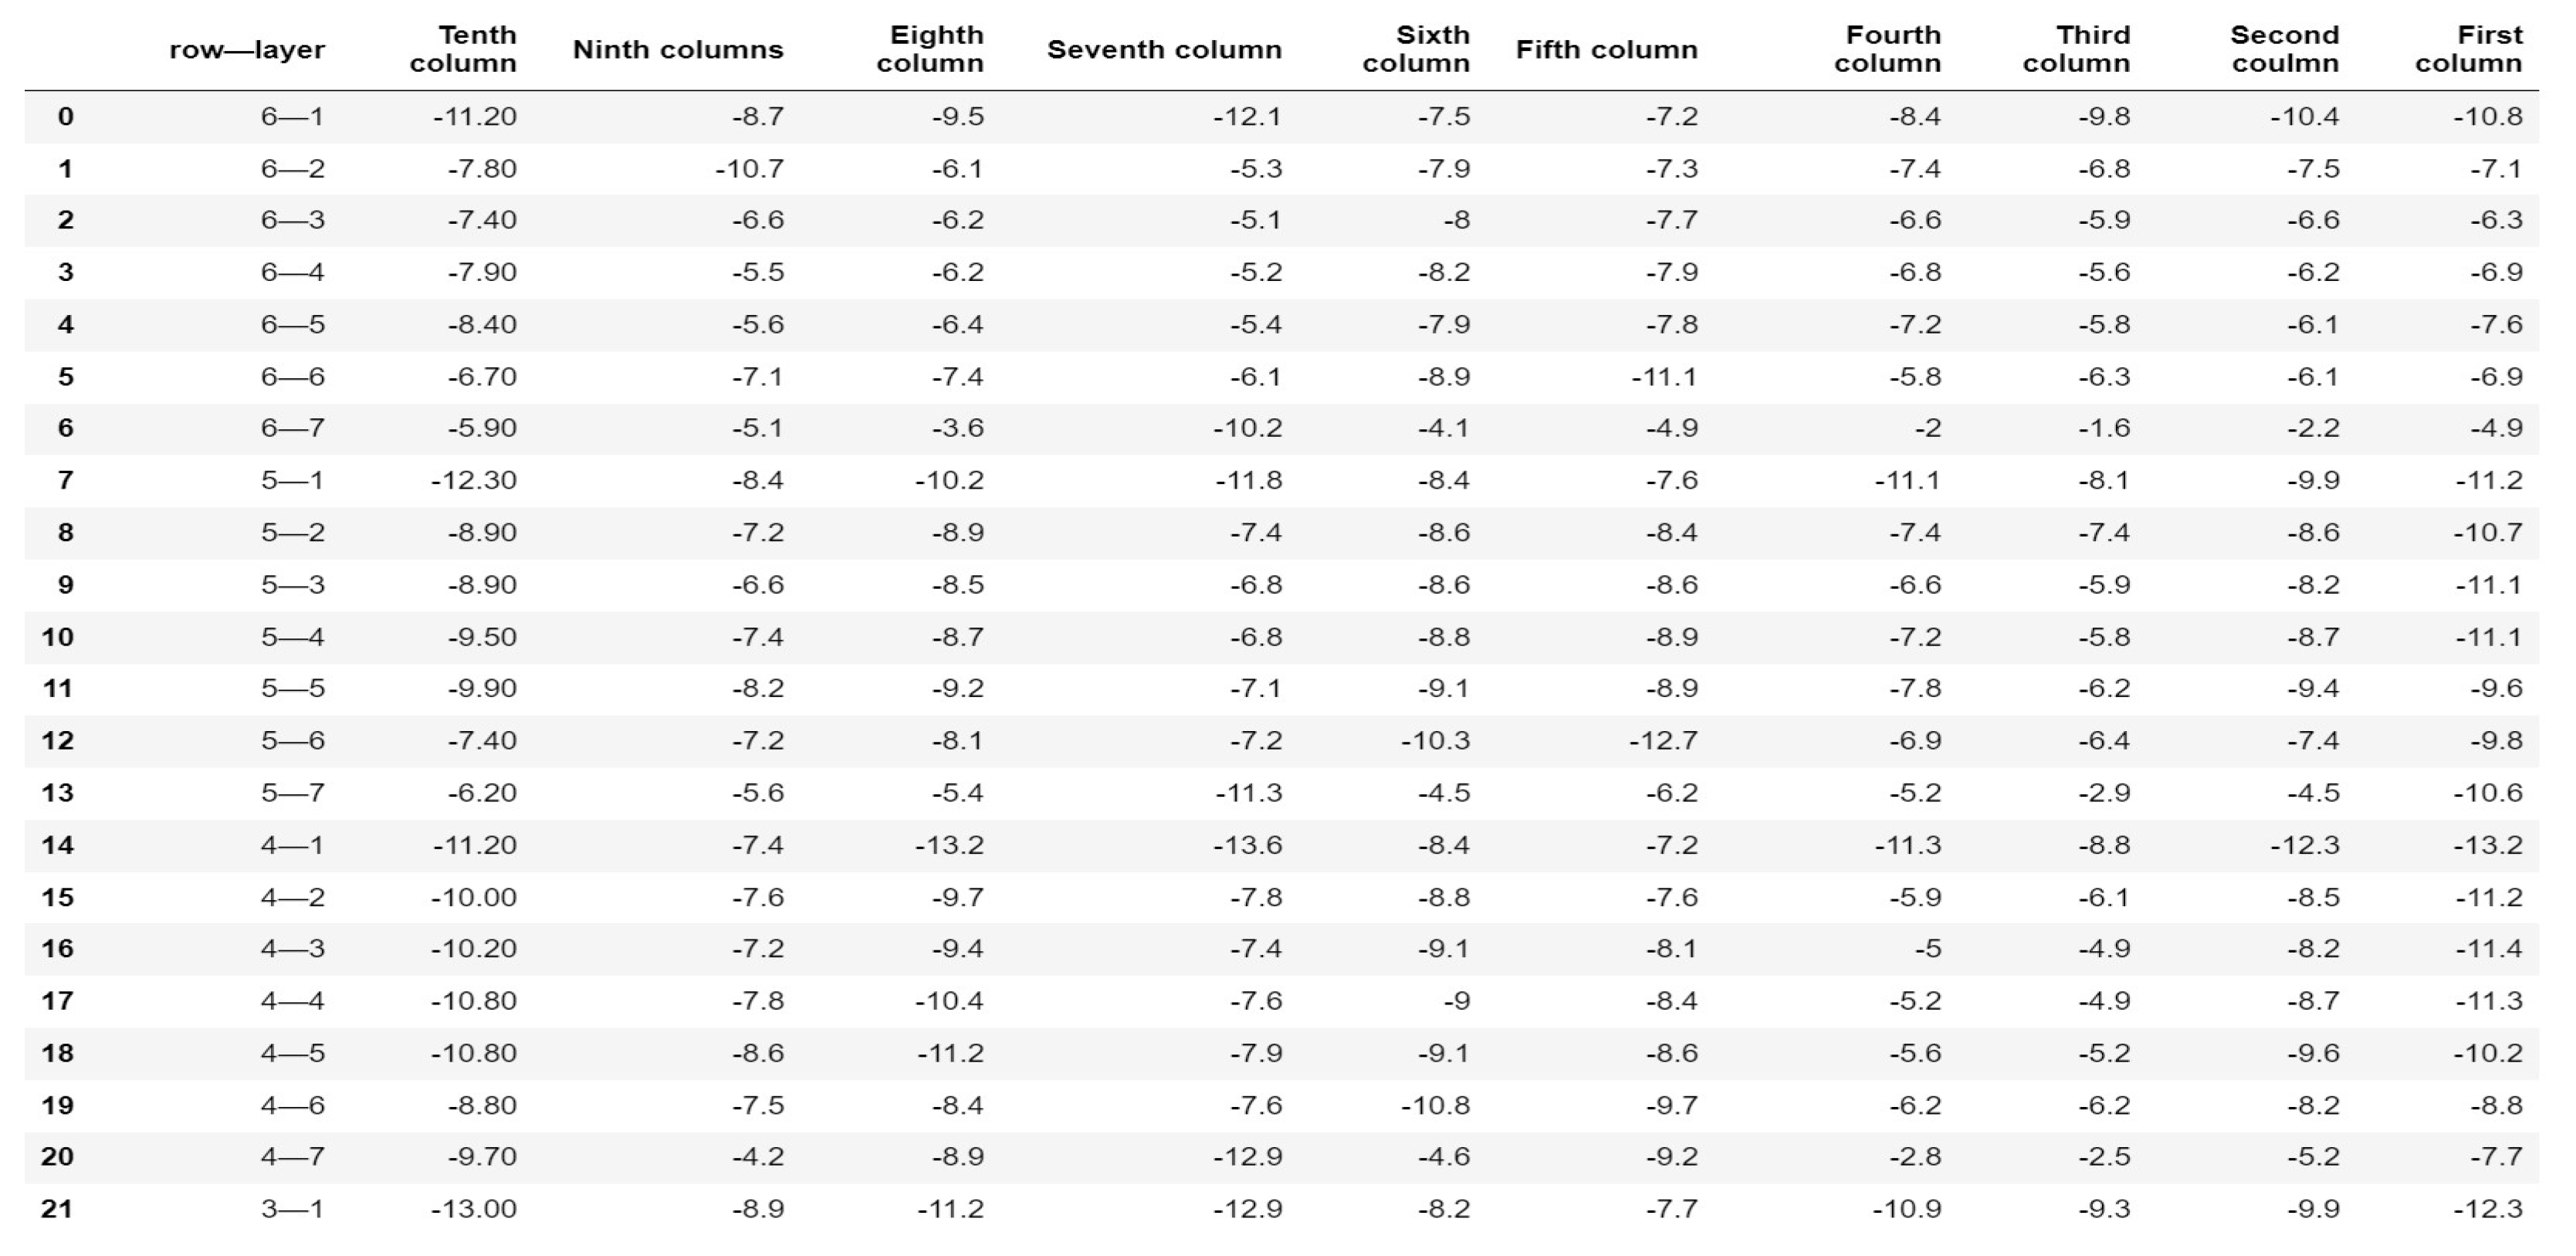Image resolution: width=2576 pixels, height=1256 pixels.
Task: Click the "Seventh column" header
Action: pos(1163,50)
